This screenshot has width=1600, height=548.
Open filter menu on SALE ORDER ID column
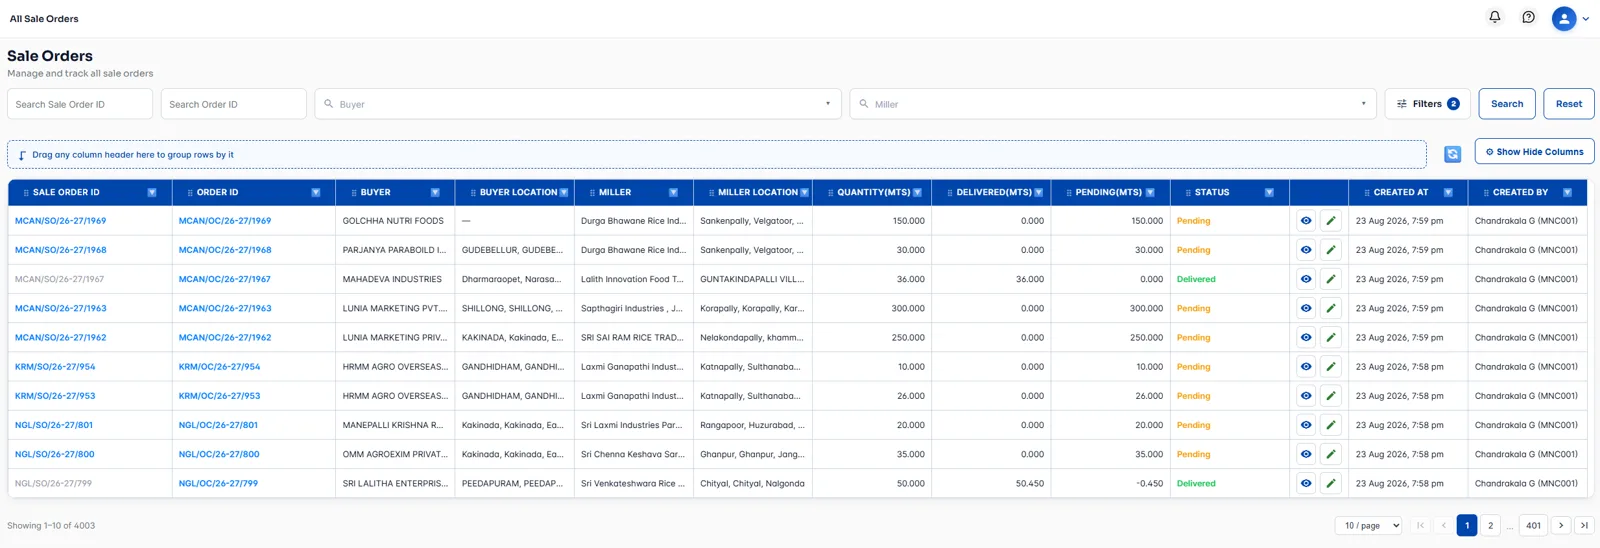(x=152, y=192)
